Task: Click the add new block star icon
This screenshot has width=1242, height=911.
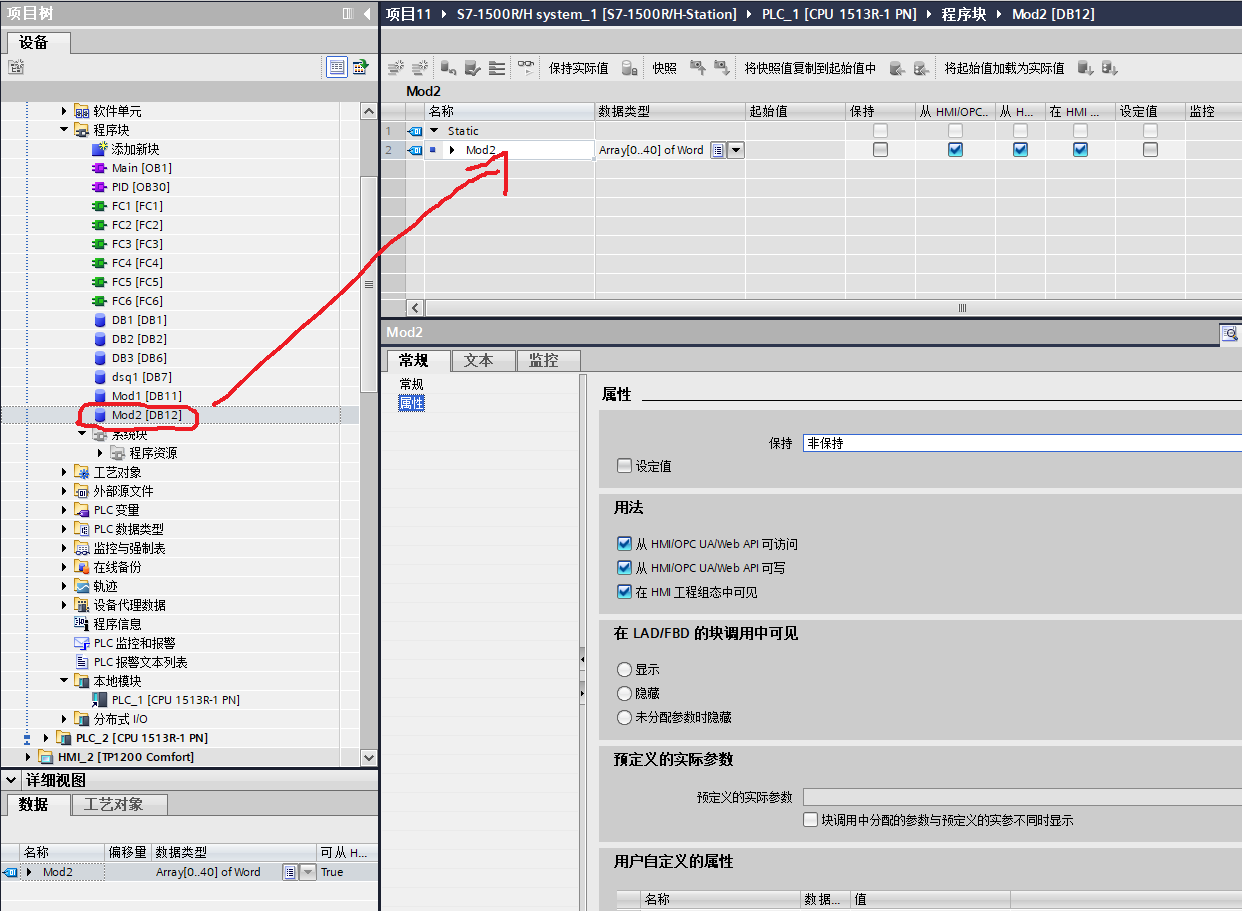Action: tap(99, 149)
